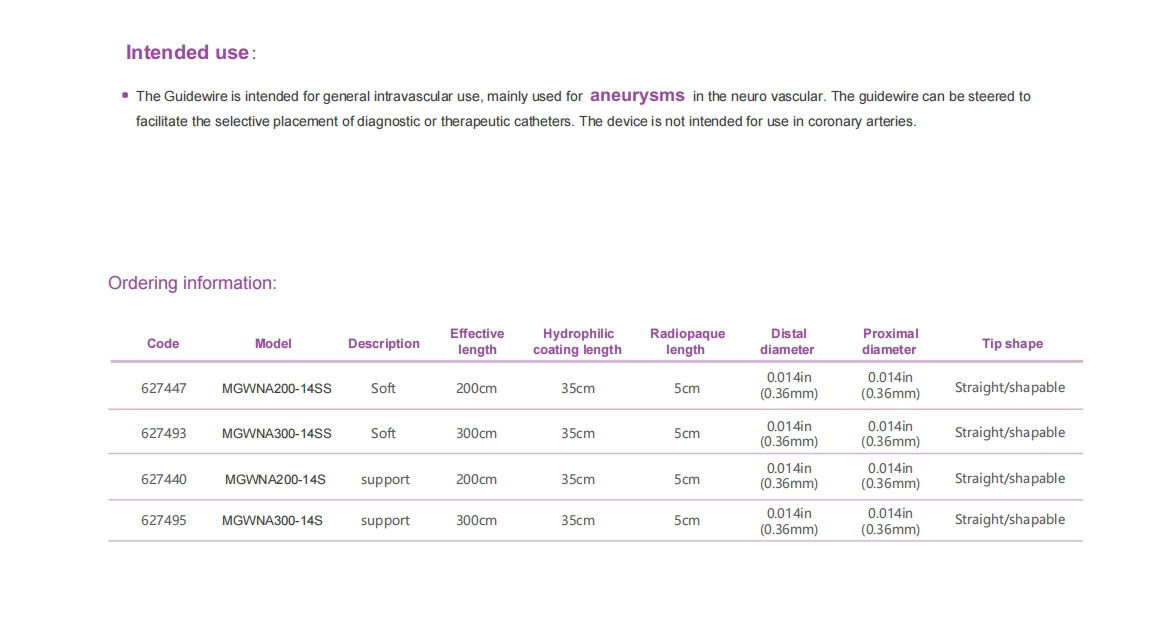The height and width of the screenshot is (622, 1163).
Task: Click '300cm' effective length in row 627495
Action: 476,520
